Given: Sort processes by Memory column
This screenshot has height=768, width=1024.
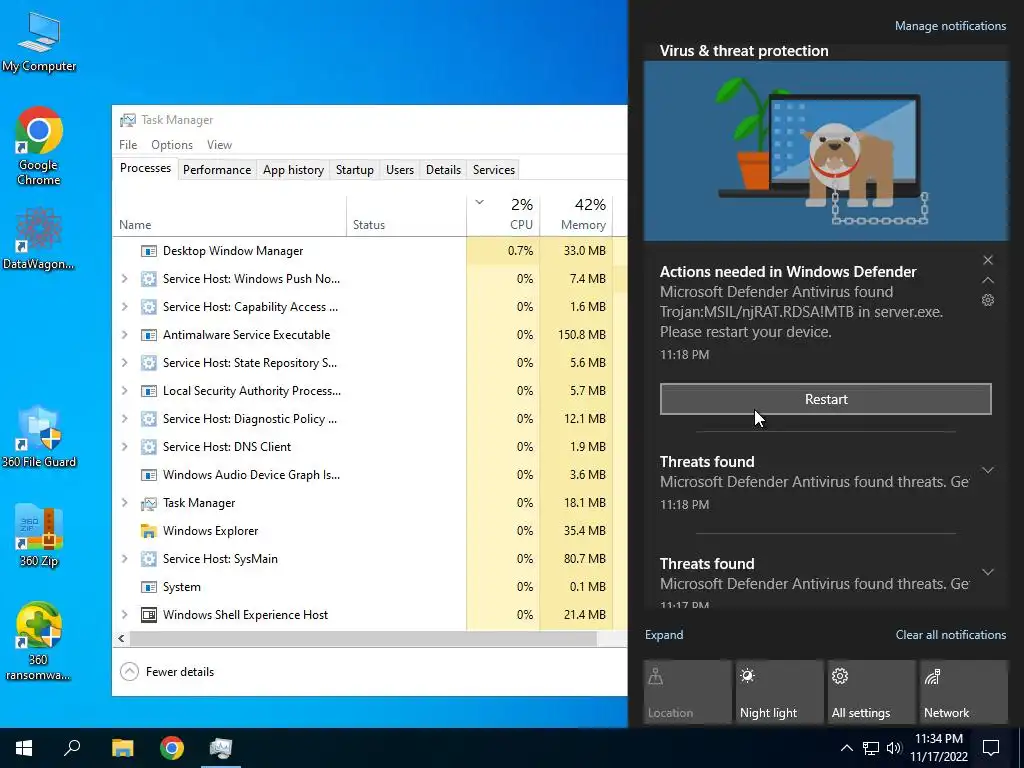Looking at the screenshot, I should [x=577, y=216].
